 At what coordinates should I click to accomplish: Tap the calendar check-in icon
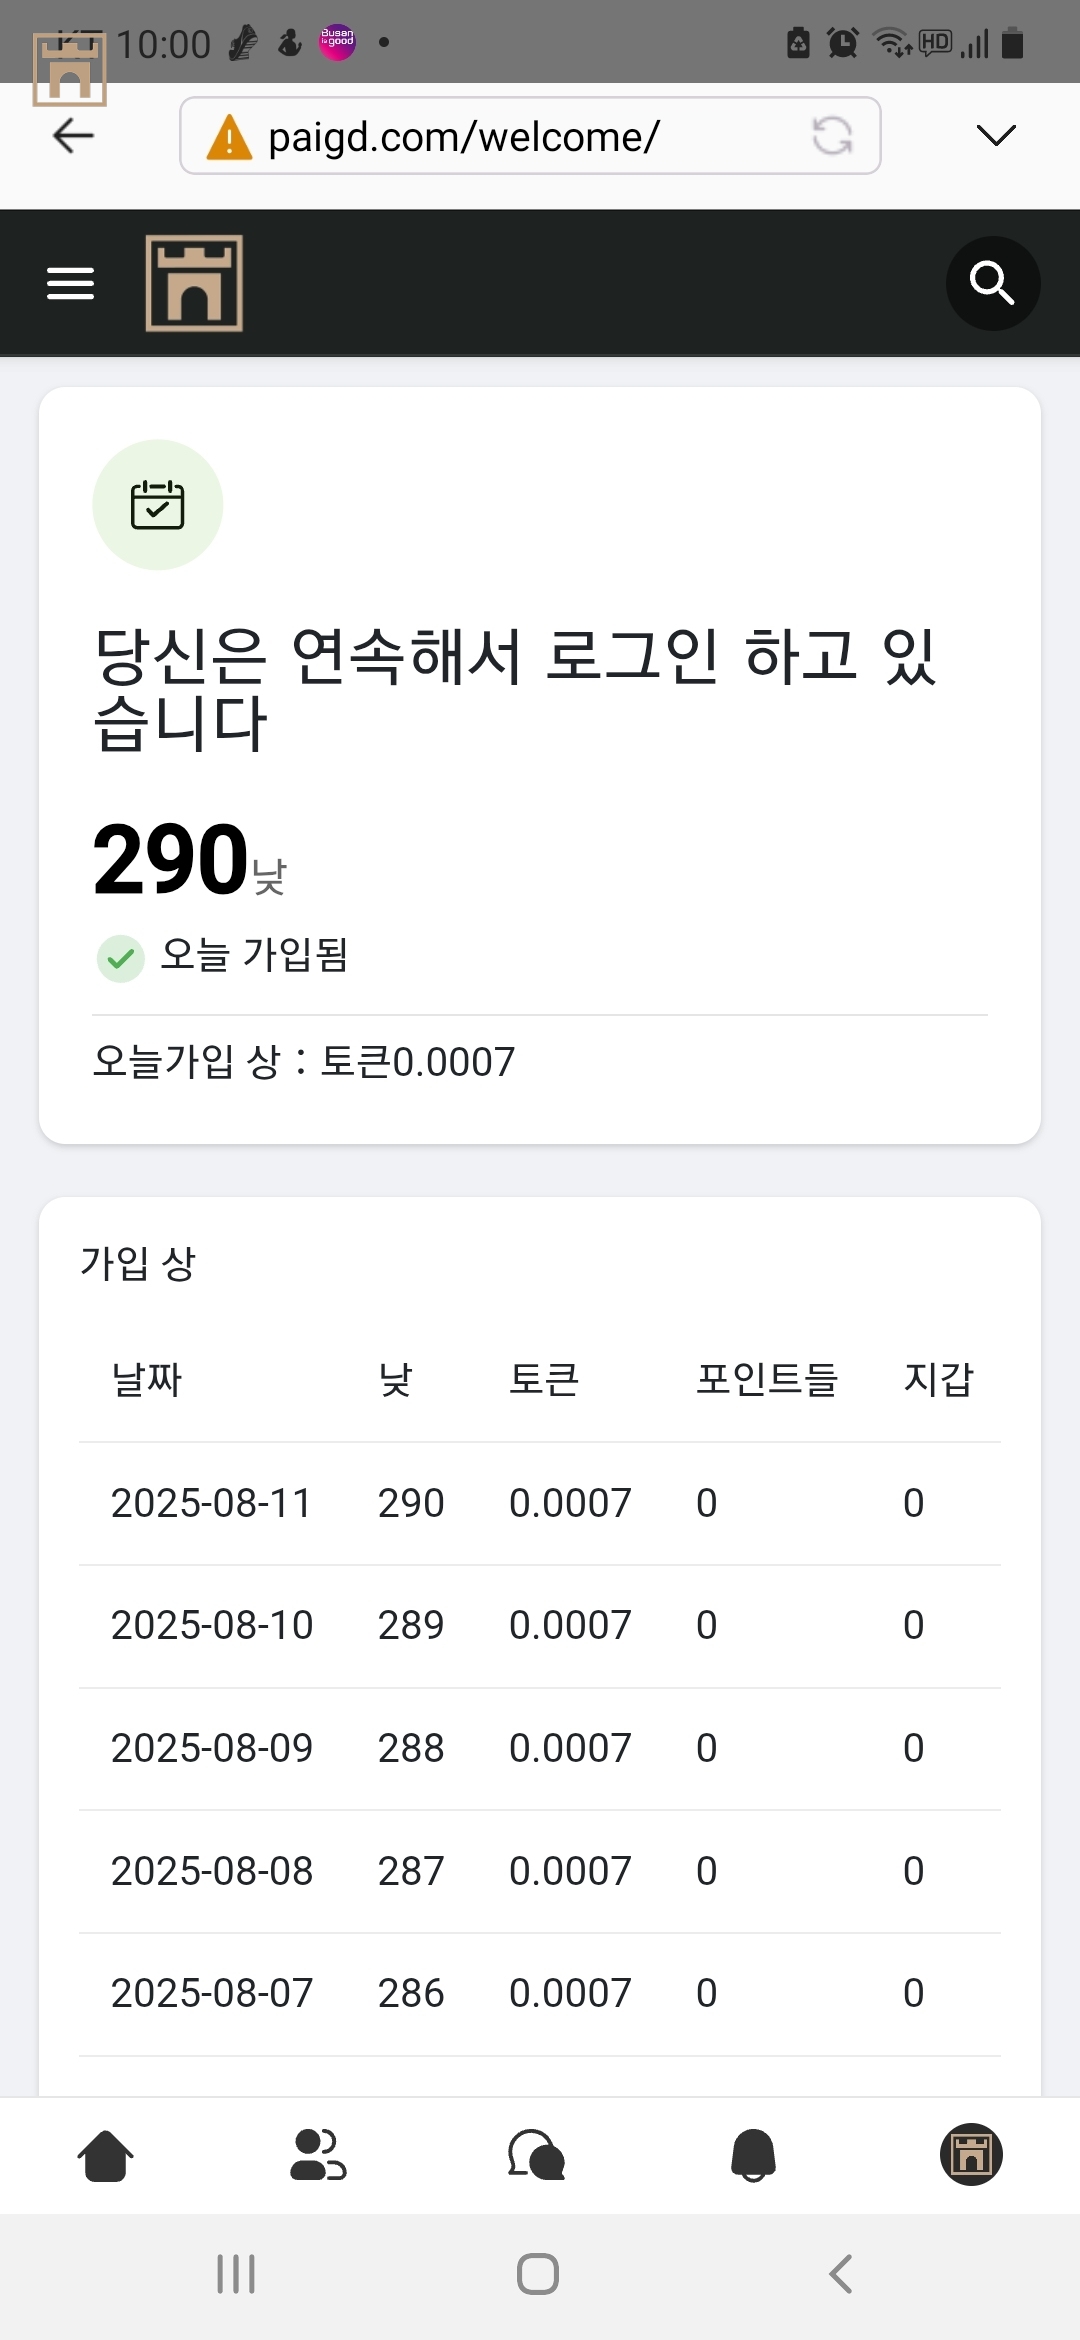(158, 505)
